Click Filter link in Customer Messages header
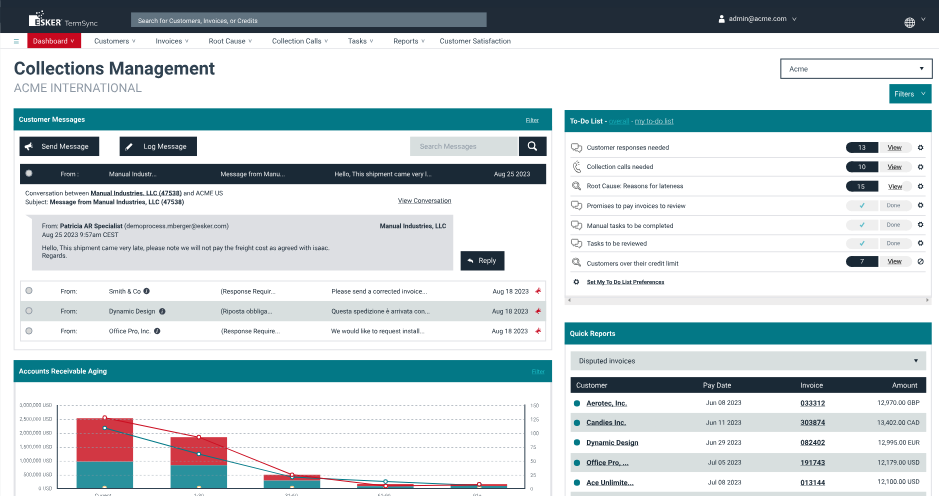Image resolution: width=939 pixels, height=496 pixels. click(x=532, y=120)
